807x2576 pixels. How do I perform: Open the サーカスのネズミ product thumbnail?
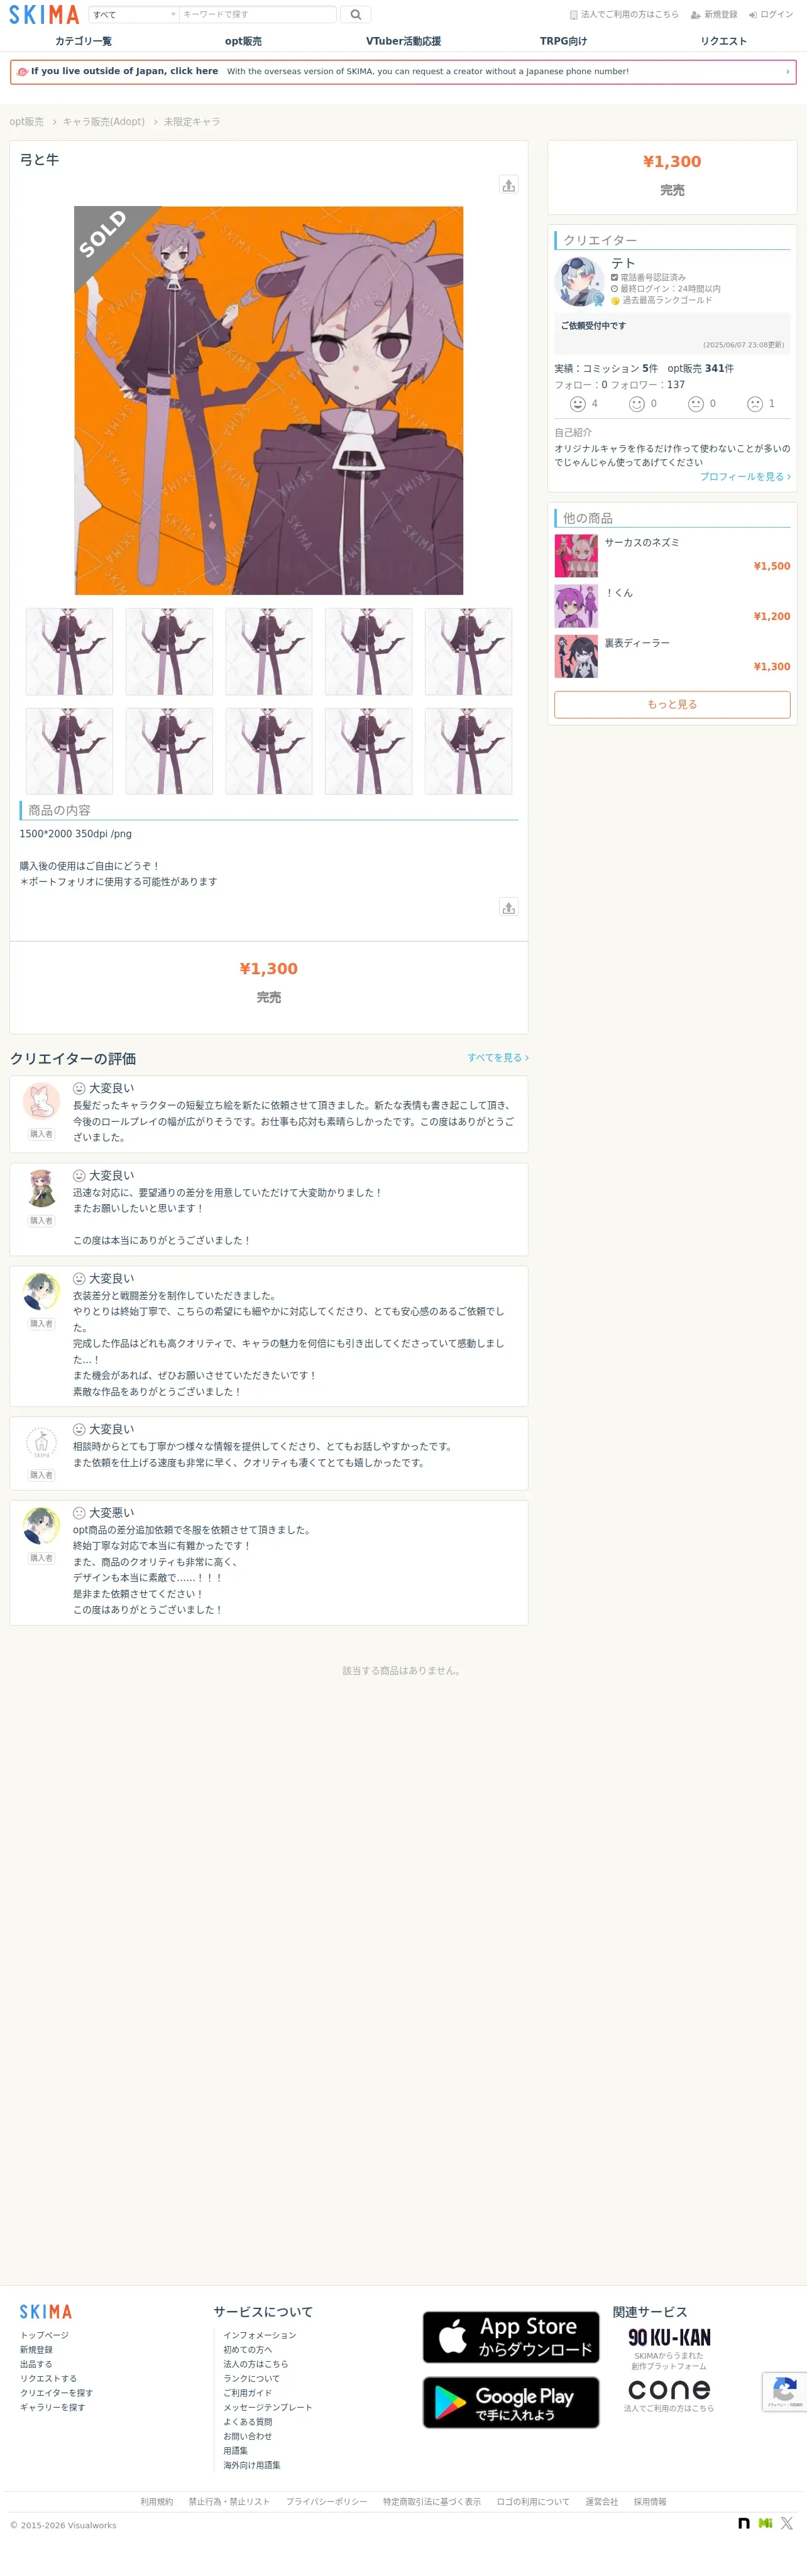[x=576, y=556]
